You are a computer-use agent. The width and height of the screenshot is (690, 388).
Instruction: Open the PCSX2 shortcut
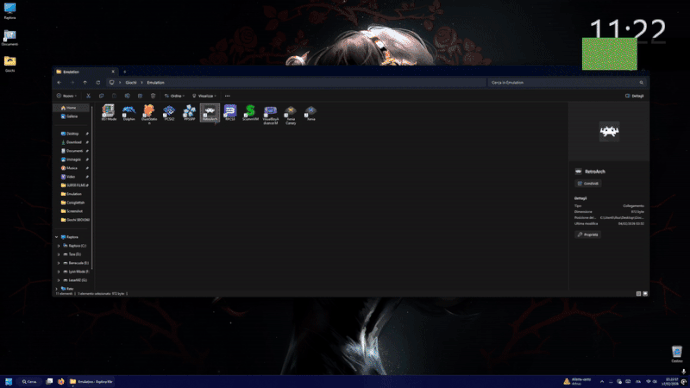click(x=169, y=113)
